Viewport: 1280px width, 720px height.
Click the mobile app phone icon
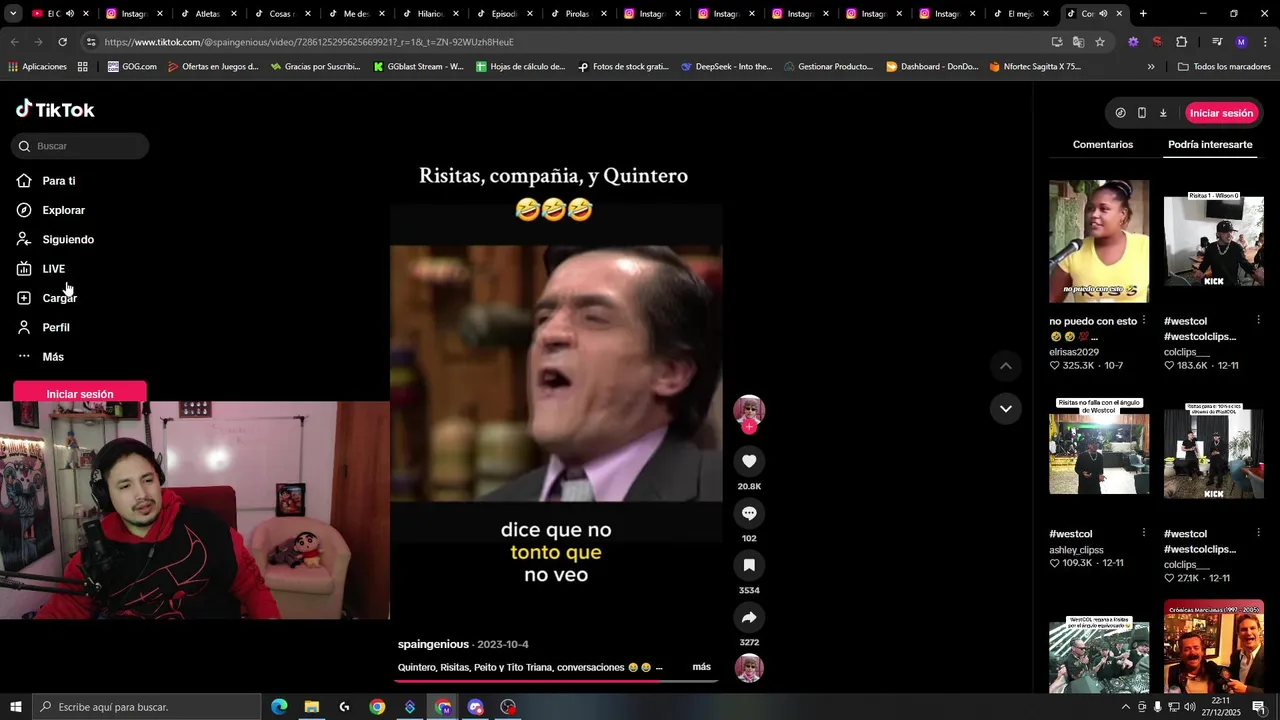pyautogui.click(x=1142, y=113)
